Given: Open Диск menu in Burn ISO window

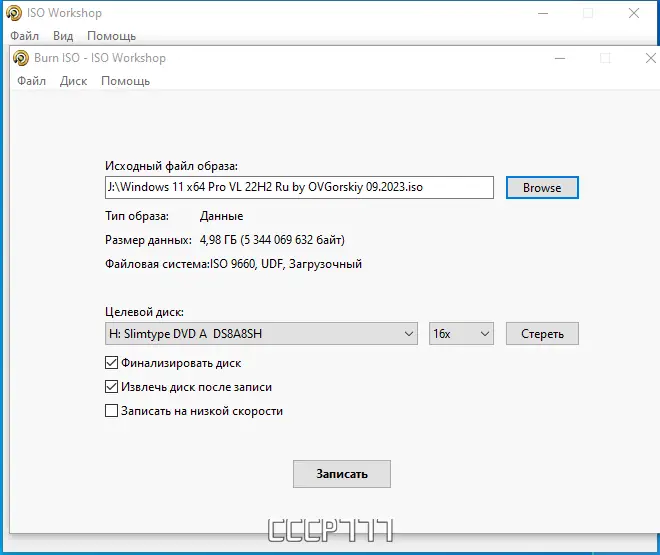Looking at the screenshot, I should click(73, 81).
